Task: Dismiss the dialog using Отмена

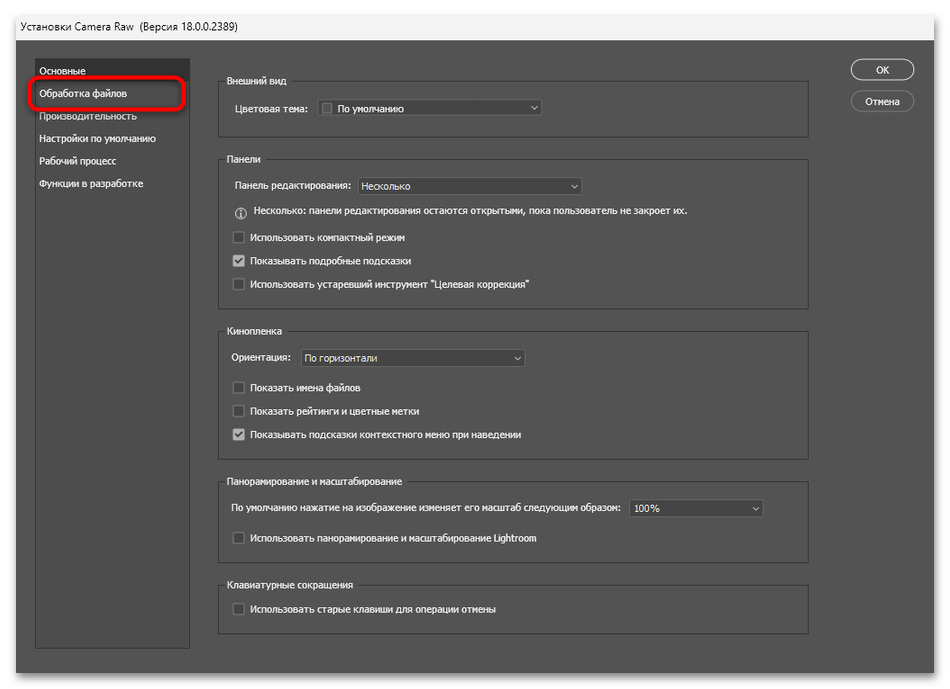Action: [881, 101]
